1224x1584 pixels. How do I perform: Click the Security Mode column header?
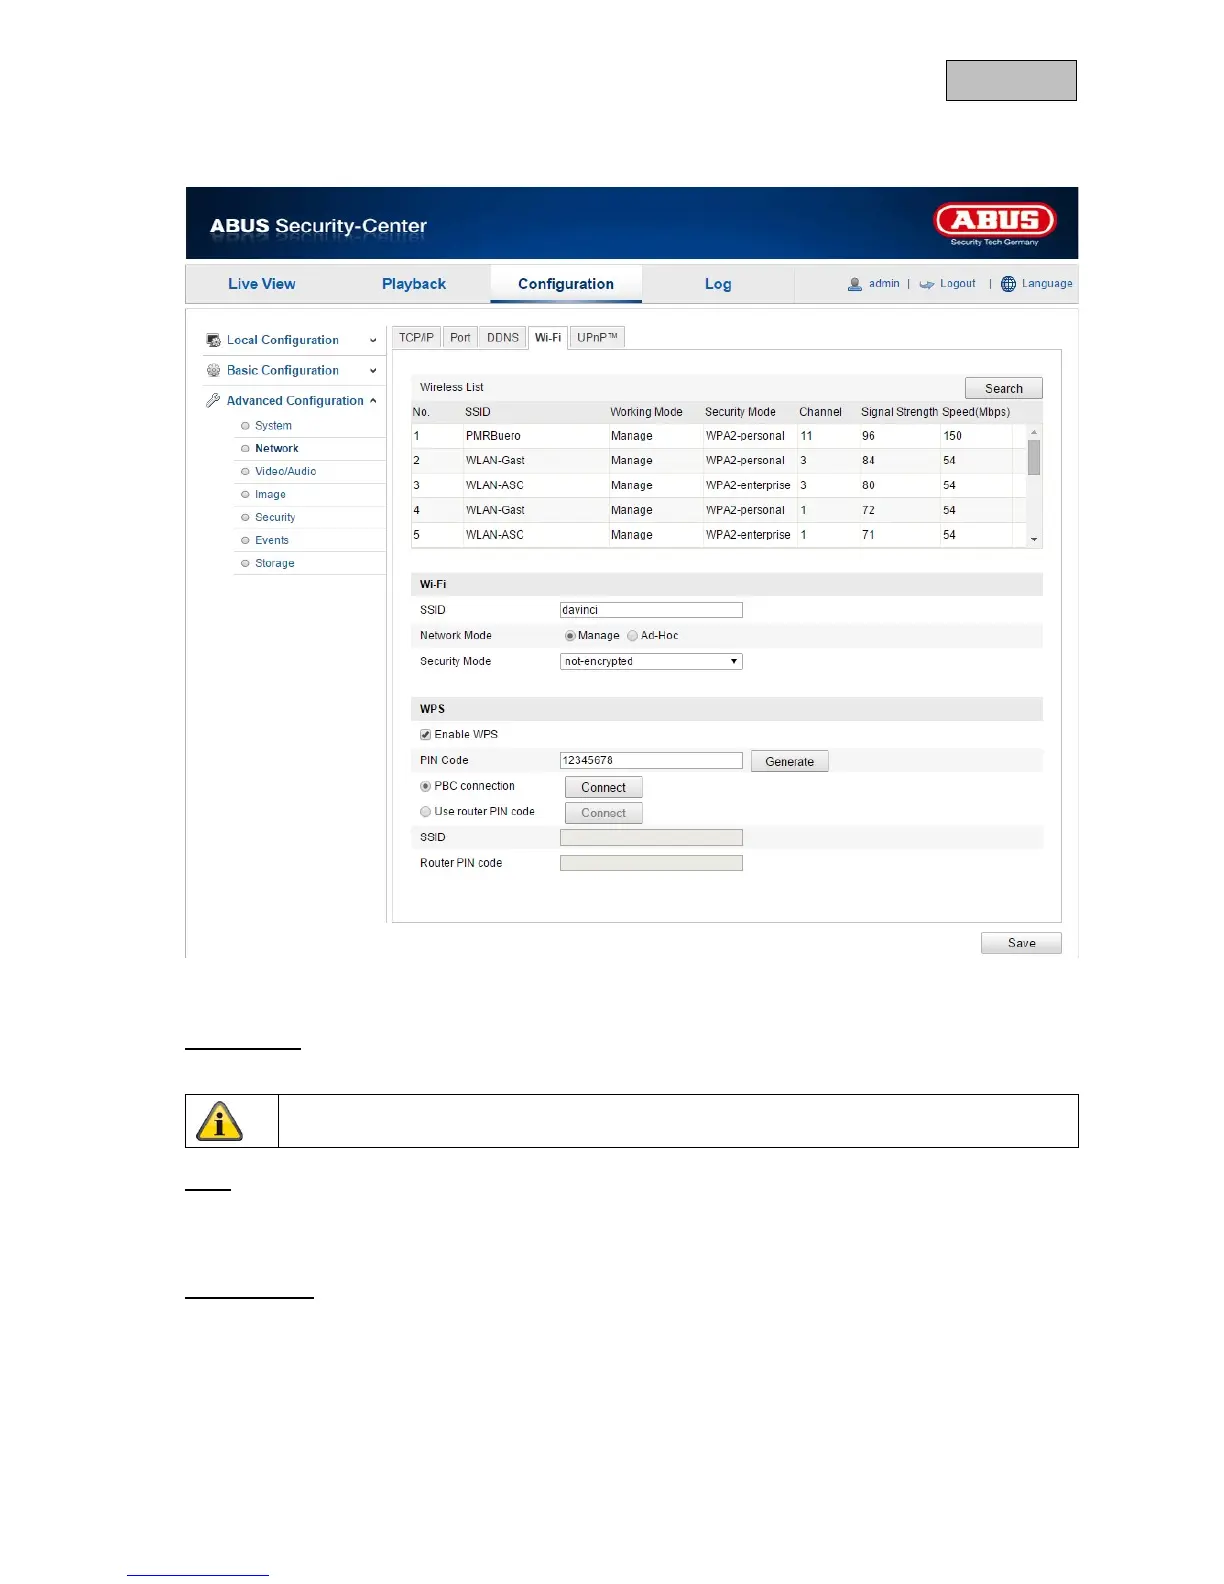[x=740, y=412]
